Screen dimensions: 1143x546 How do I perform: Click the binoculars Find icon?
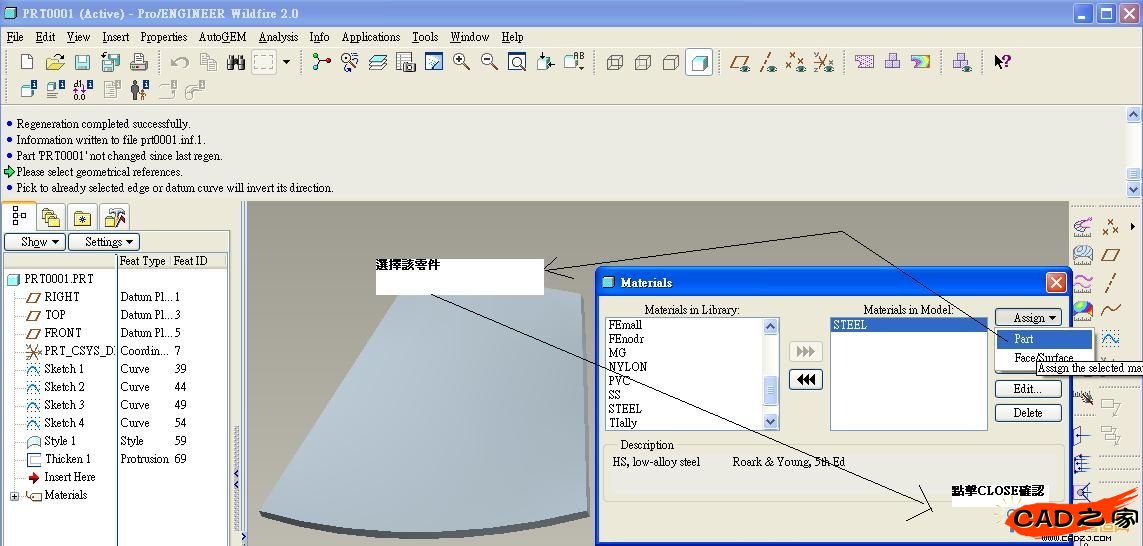(x=236, y=62)
